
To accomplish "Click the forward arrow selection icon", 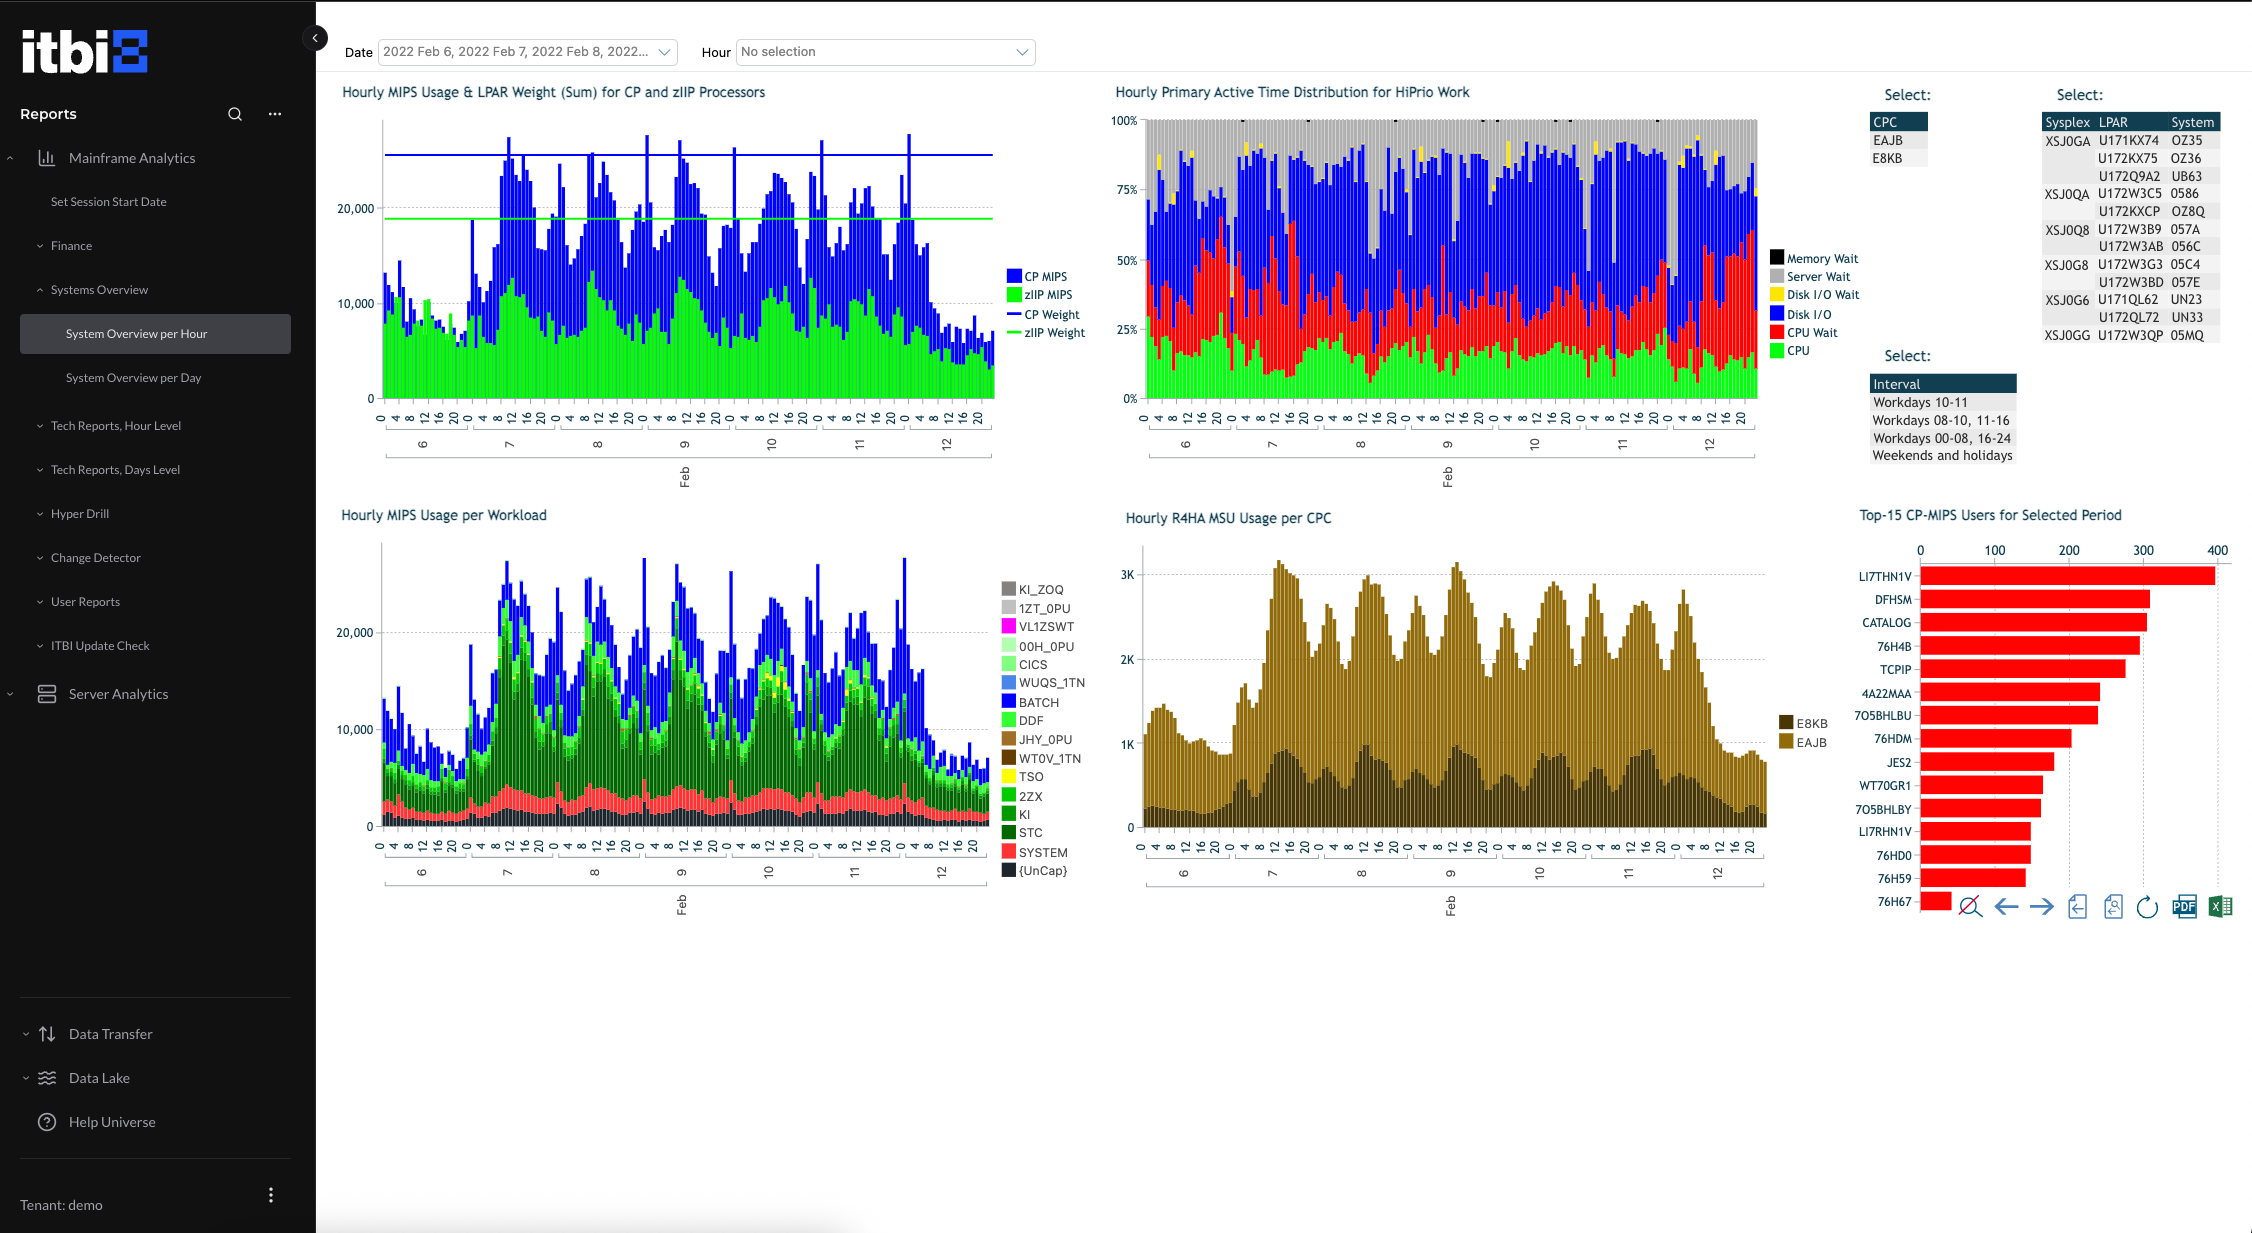I will pos(2042,907).
